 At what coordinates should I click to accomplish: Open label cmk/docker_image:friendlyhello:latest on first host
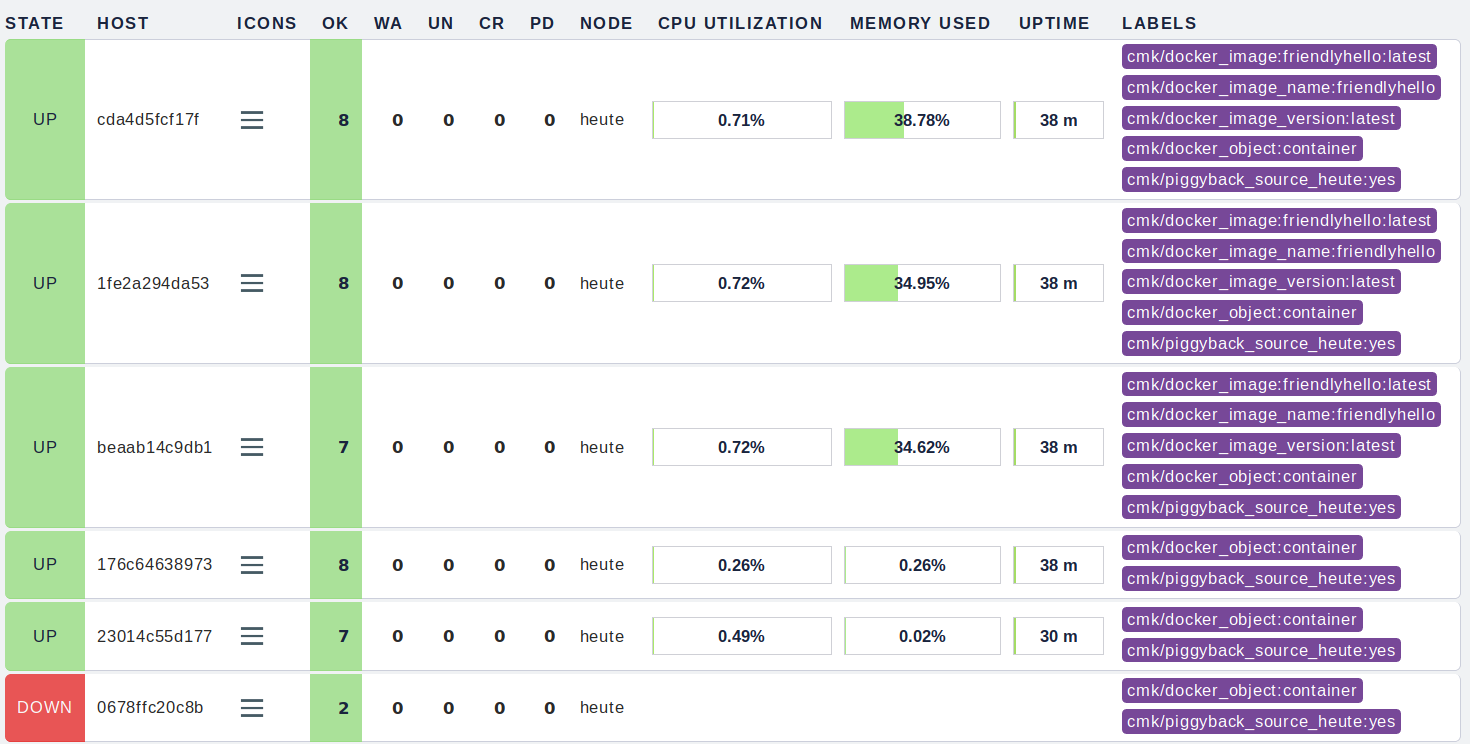coord(1280,56)
